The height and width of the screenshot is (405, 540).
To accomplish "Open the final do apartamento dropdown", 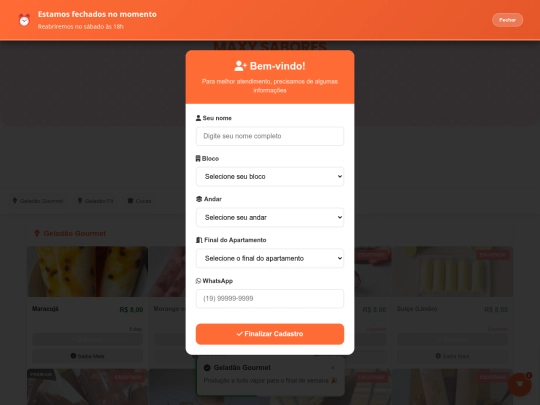I will (270, 258).
